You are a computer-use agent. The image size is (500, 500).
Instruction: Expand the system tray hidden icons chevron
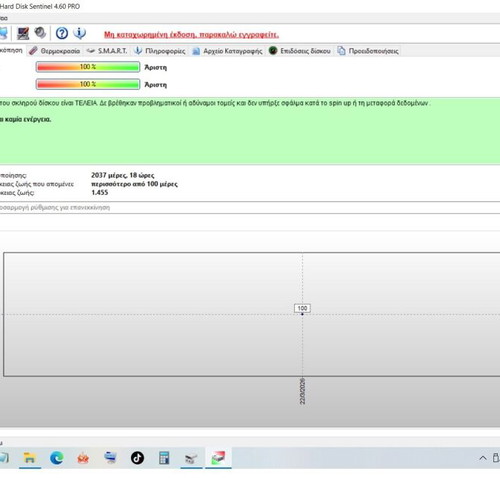point(483,458)
